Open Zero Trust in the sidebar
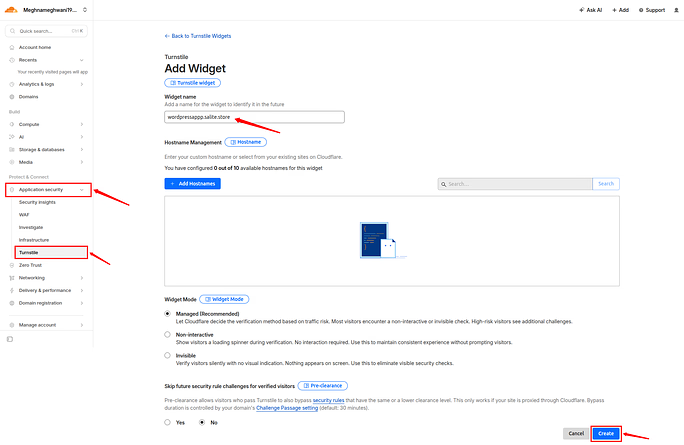The image size is (684, 445). (30, 265)
